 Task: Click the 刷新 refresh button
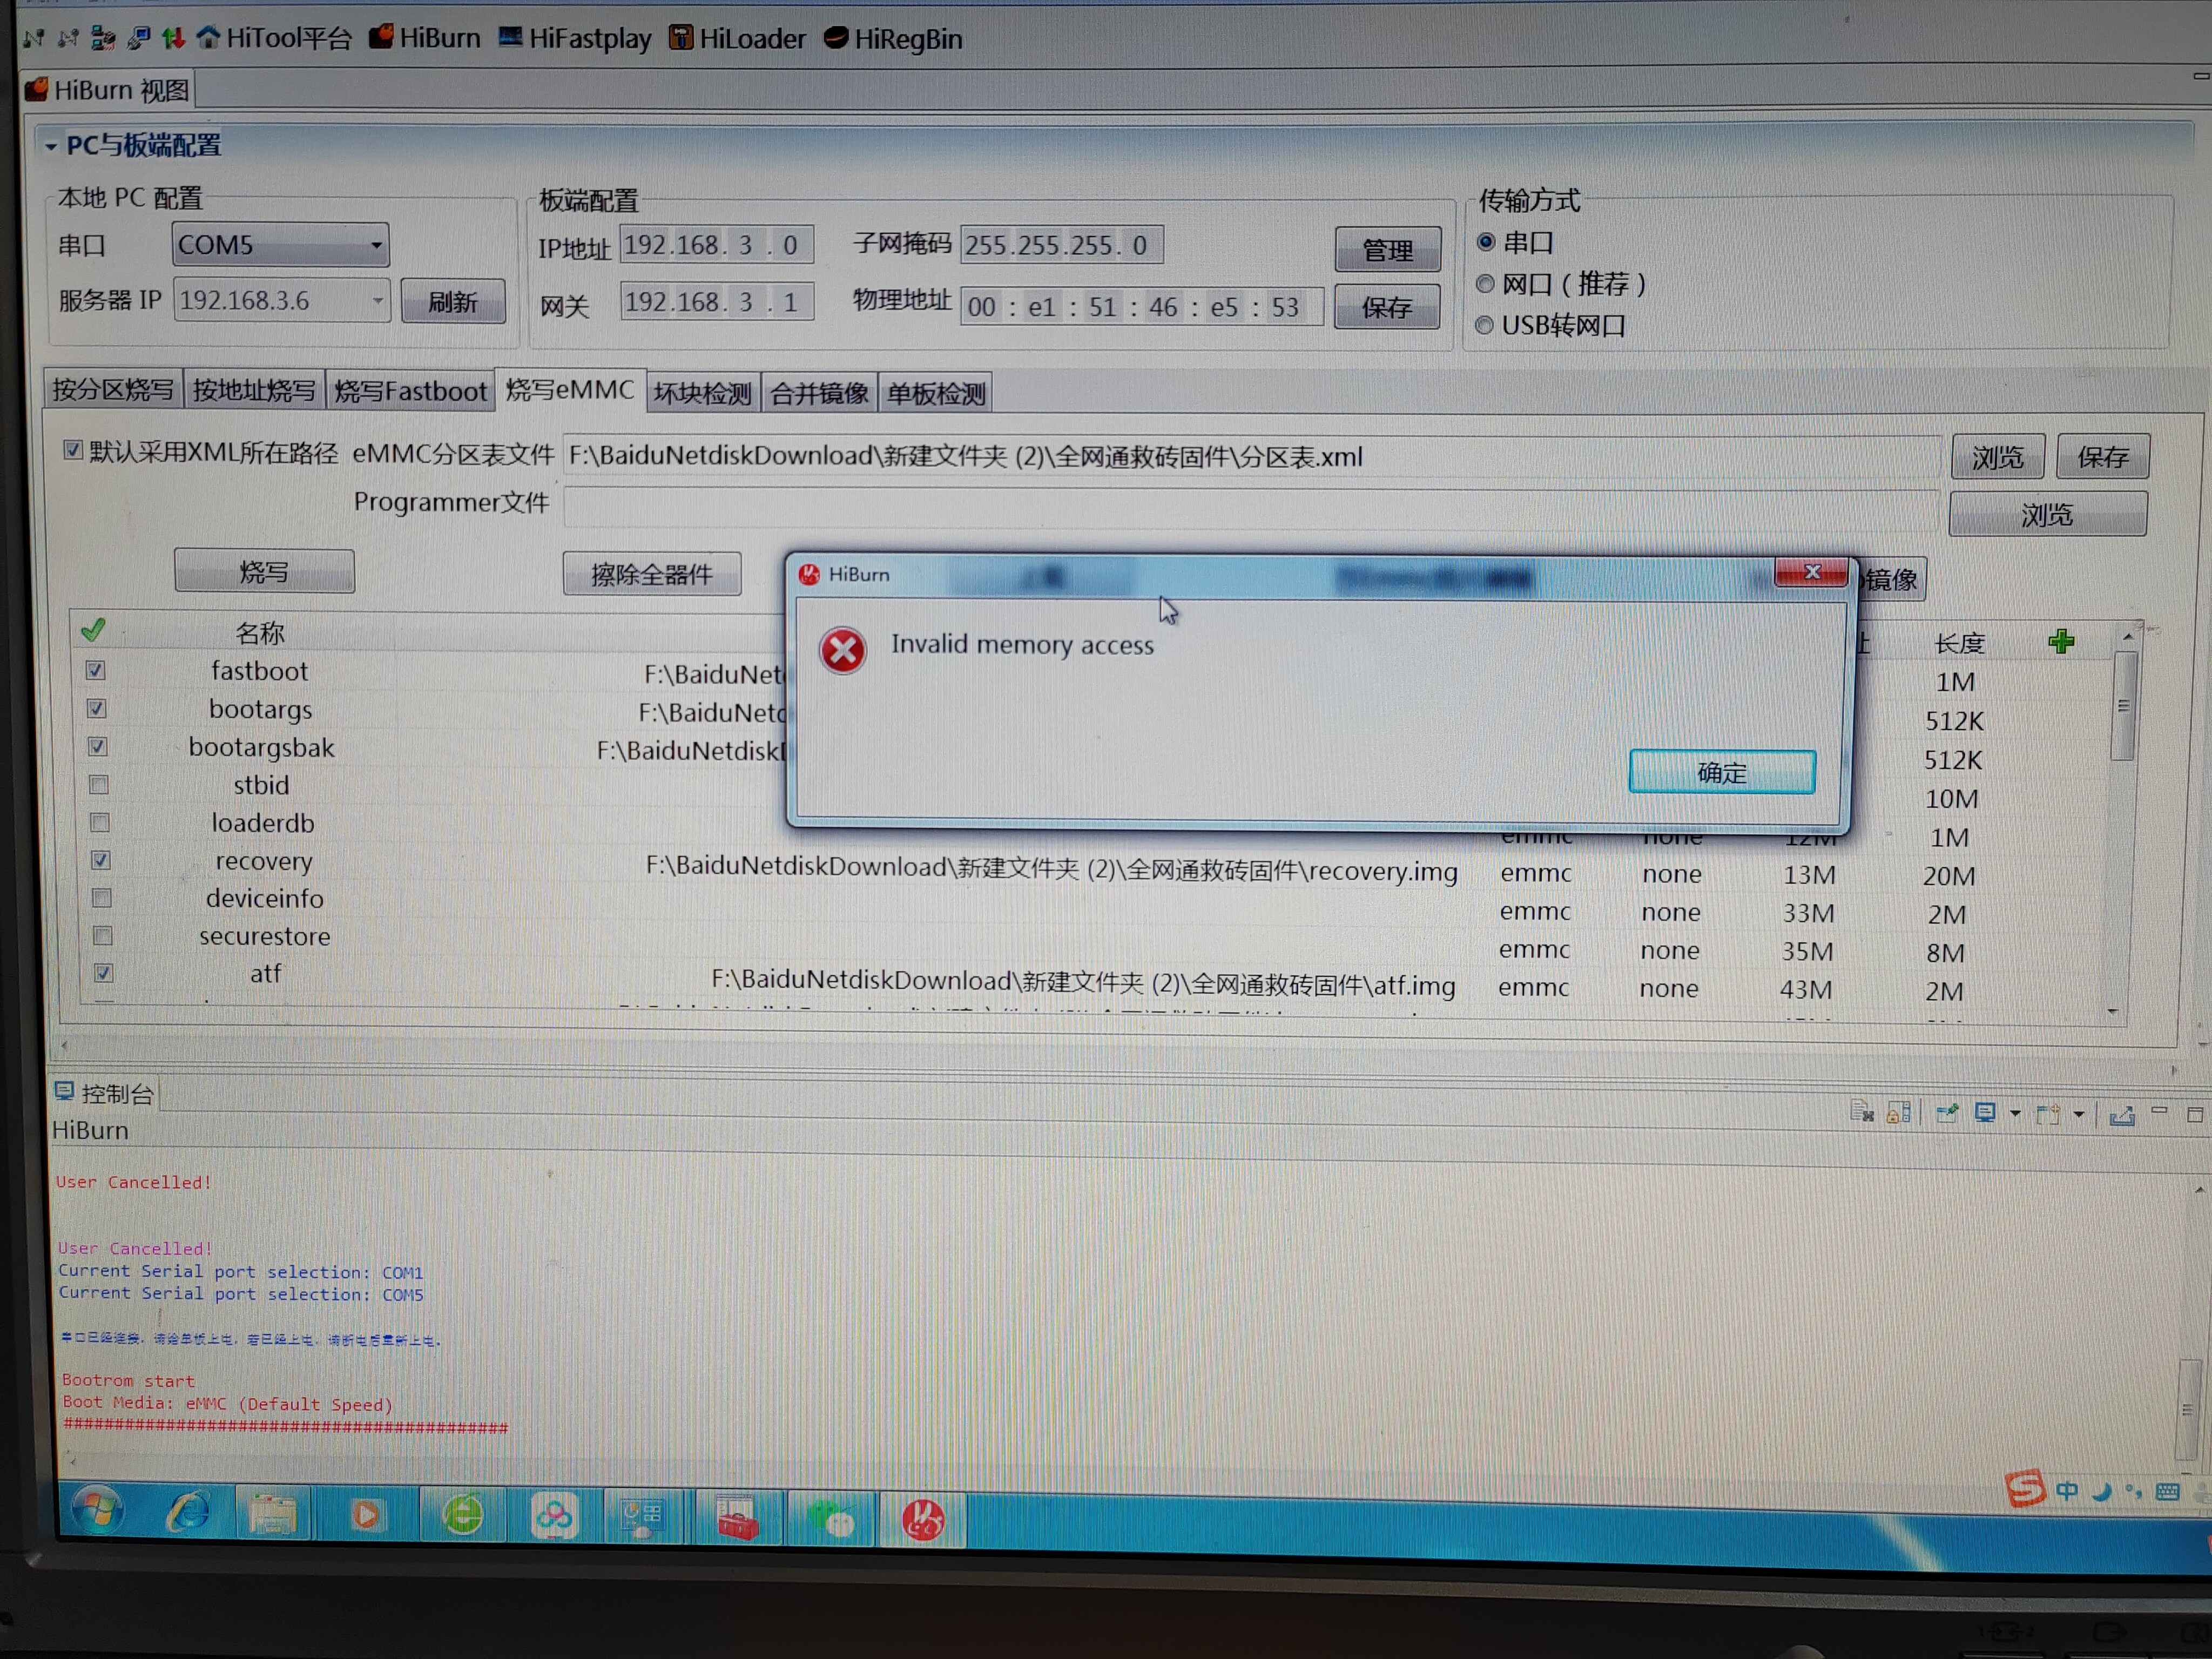pos(453,301)
